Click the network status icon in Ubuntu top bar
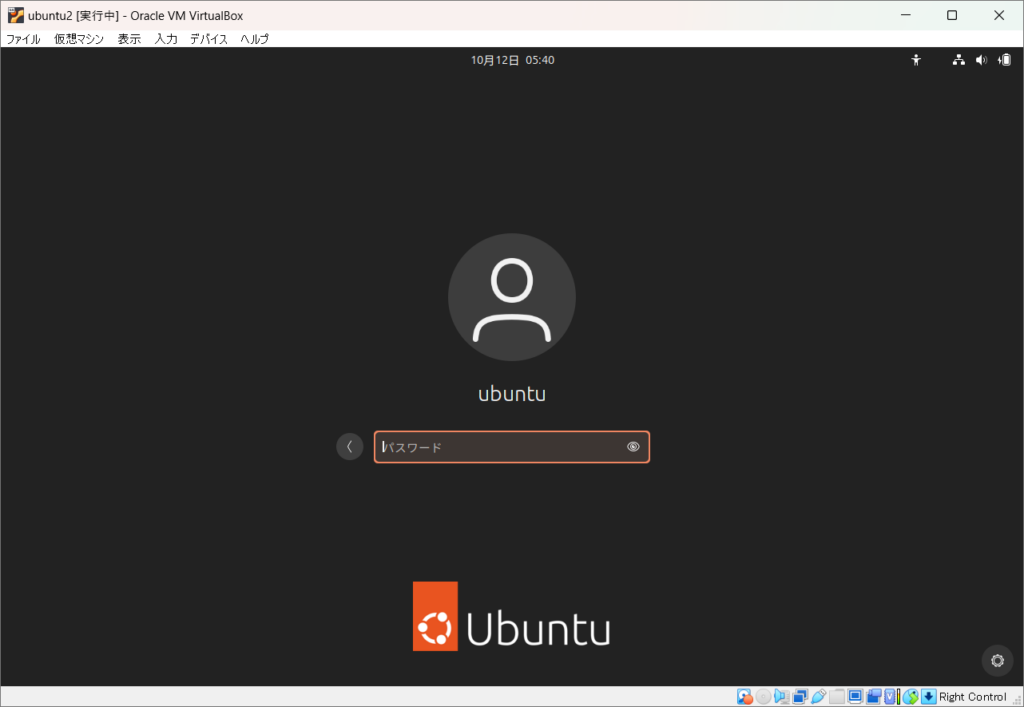The height and width of the screenshot is (707, 1024). pyautogui.click(x=958, y=60)
